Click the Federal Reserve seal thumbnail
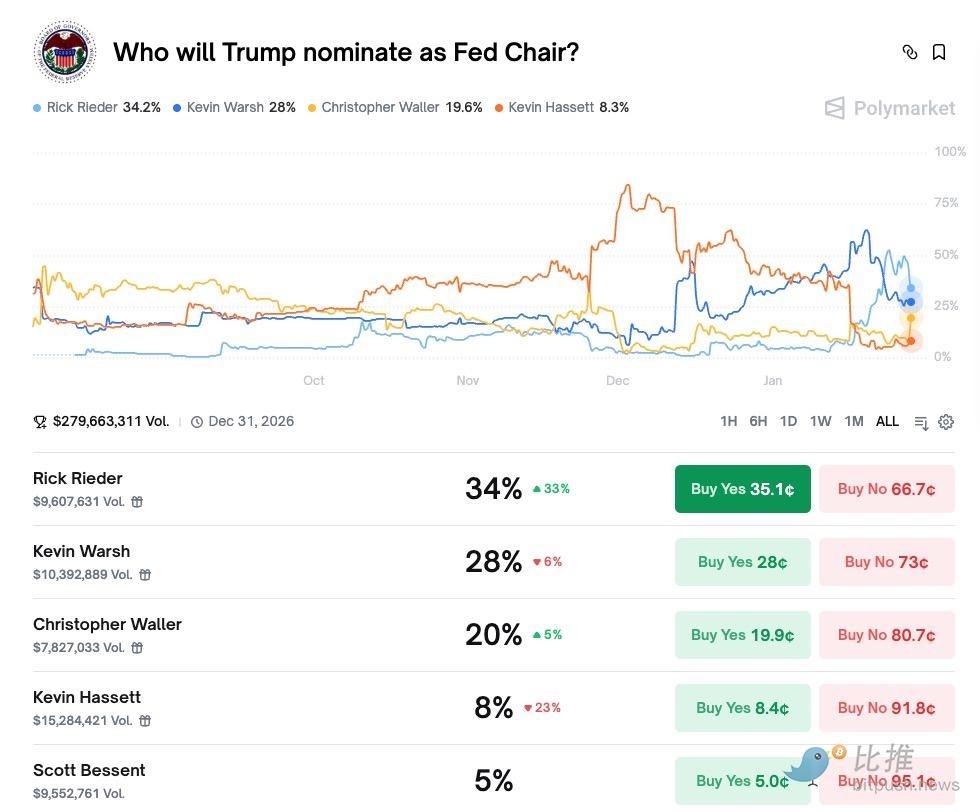This screenshot has width=980, height=812. [64, 52]
